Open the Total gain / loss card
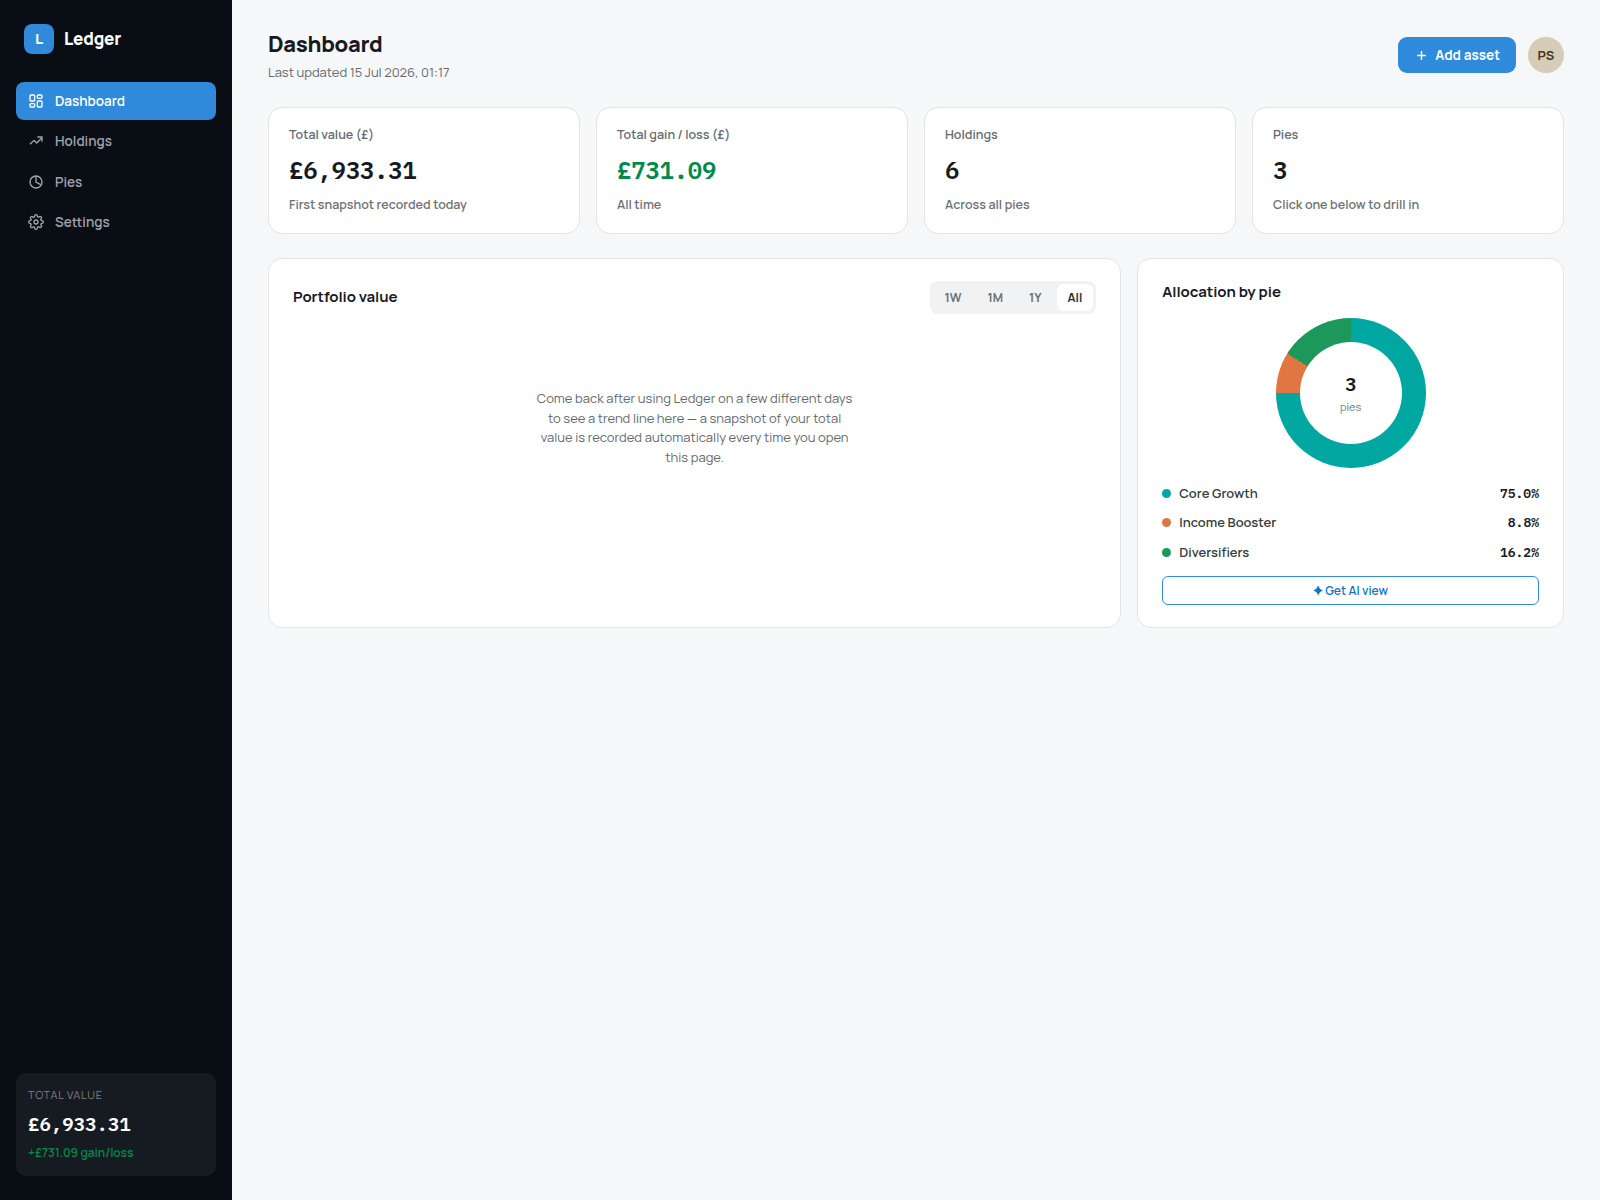The width and height of the screenshot is (1600, 1200). point(752,171)
